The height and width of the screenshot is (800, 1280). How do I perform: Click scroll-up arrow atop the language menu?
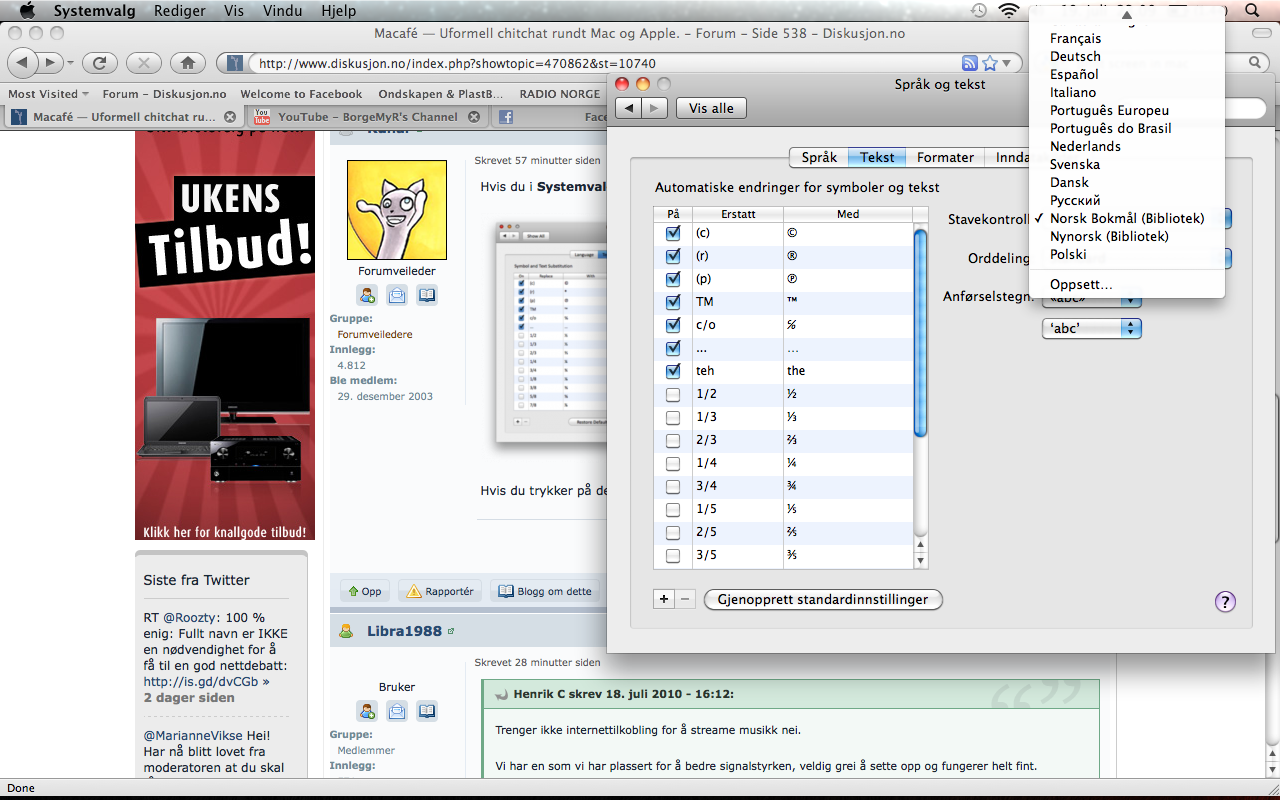click(x=1126, y=15)
